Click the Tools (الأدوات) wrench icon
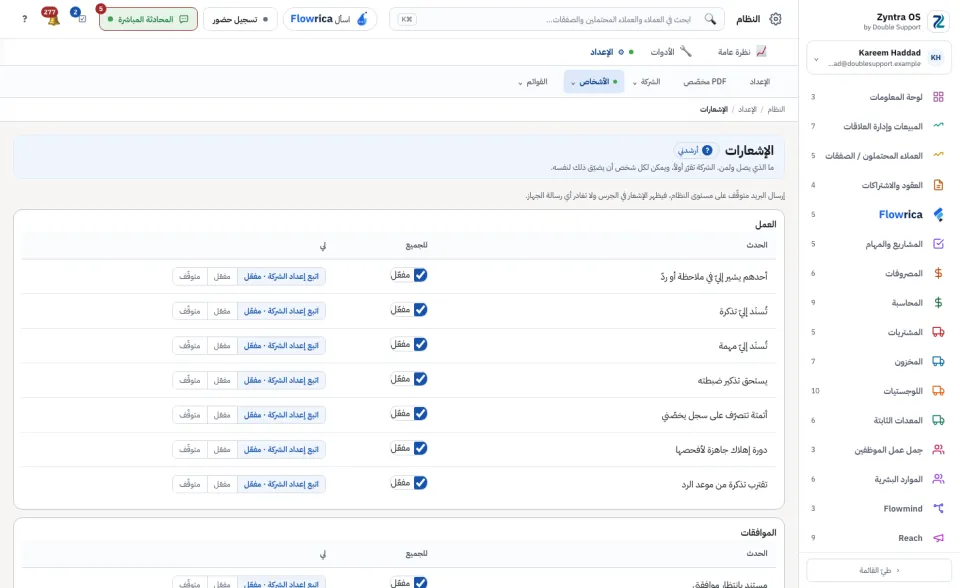 686,51
